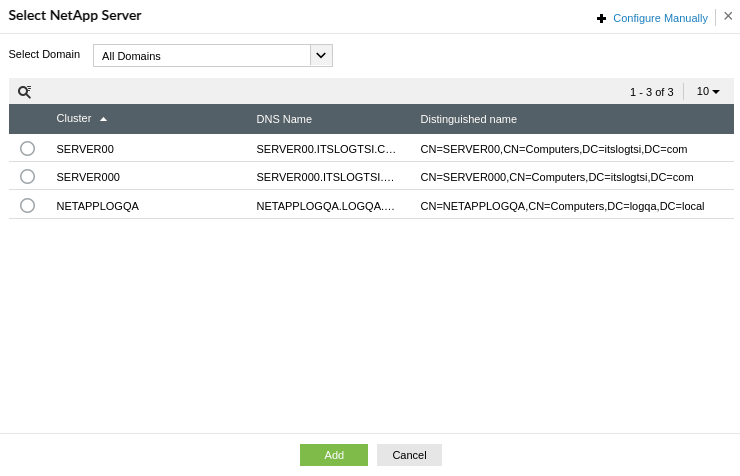Click the NETAPPLOGQA cluster name cell
Screen dimensions: 740x476
point(97,206)
